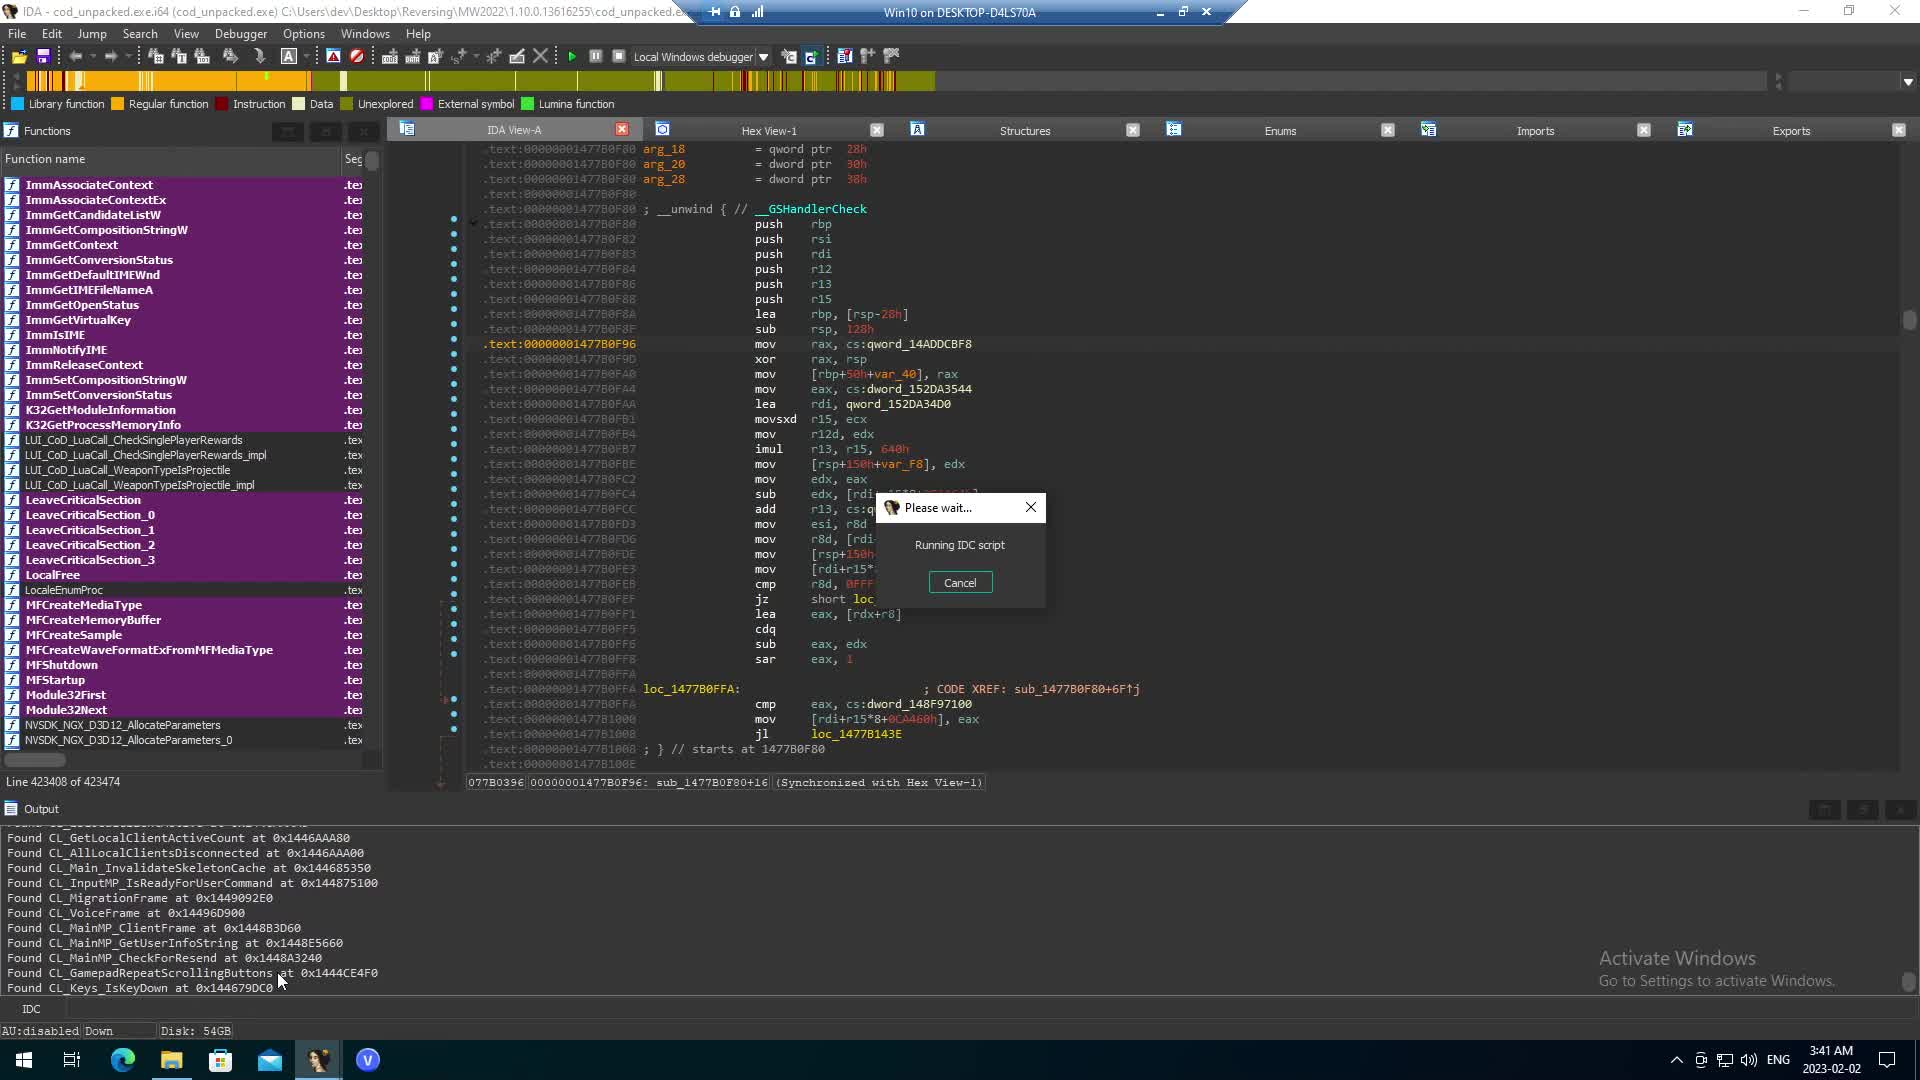Select the LocaleEnumProc function entry
Screen dimensions: 1920x1080
point(64,590)
